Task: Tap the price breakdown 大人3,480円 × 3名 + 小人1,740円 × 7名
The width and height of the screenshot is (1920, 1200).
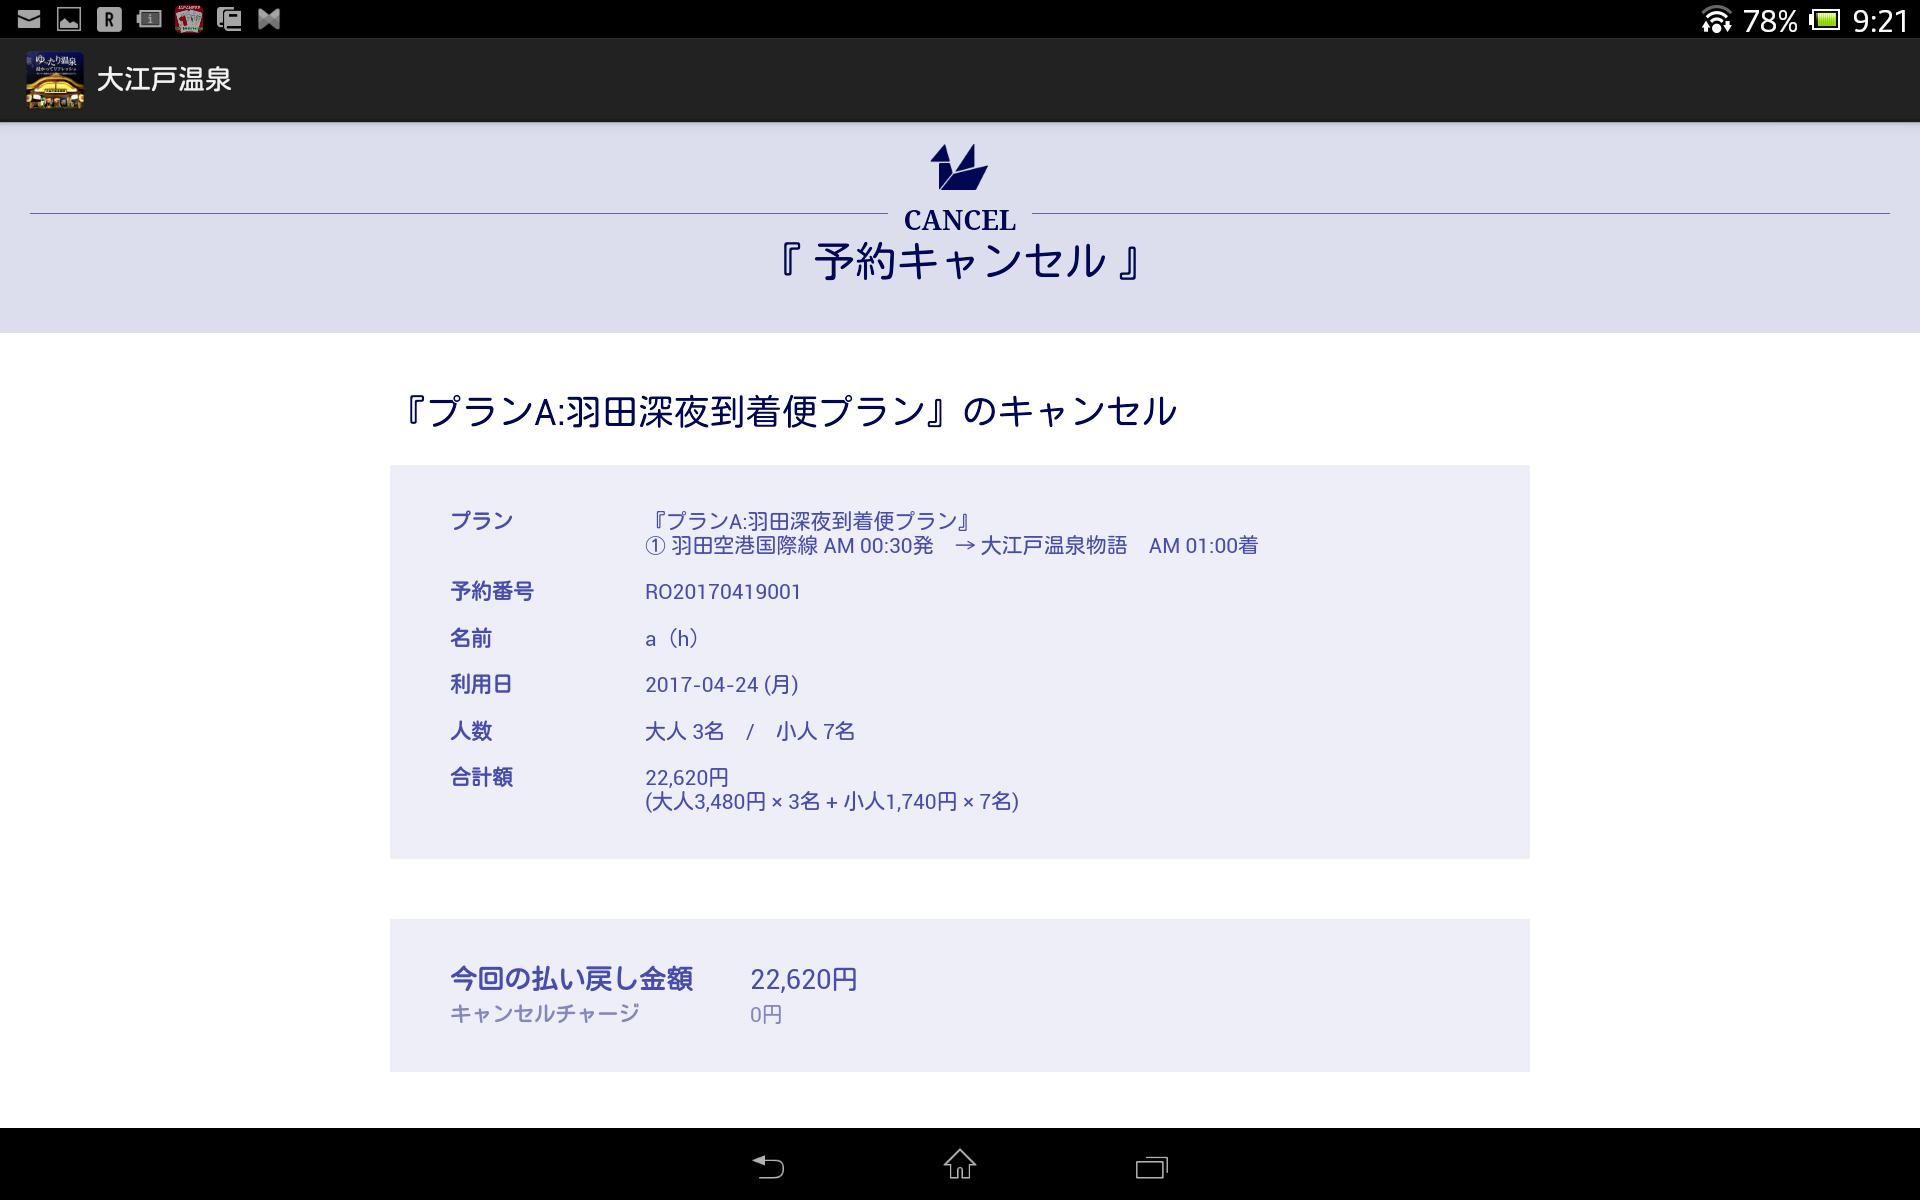Action: (832, 802)
